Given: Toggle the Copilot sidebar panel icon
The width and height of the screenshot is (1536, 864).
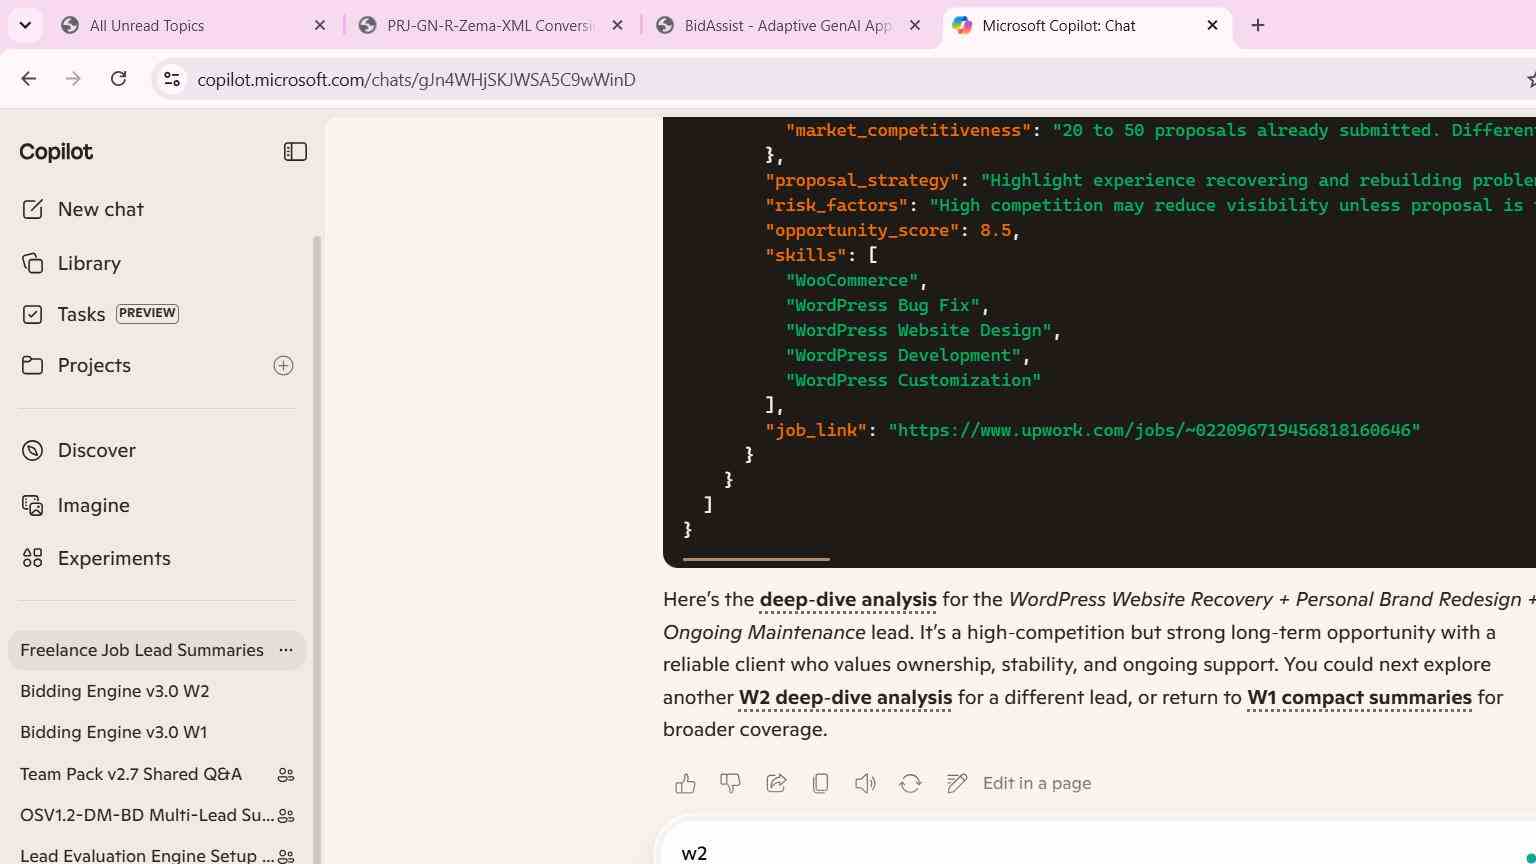Looking at the screenshot, I should tap(295, 152).
